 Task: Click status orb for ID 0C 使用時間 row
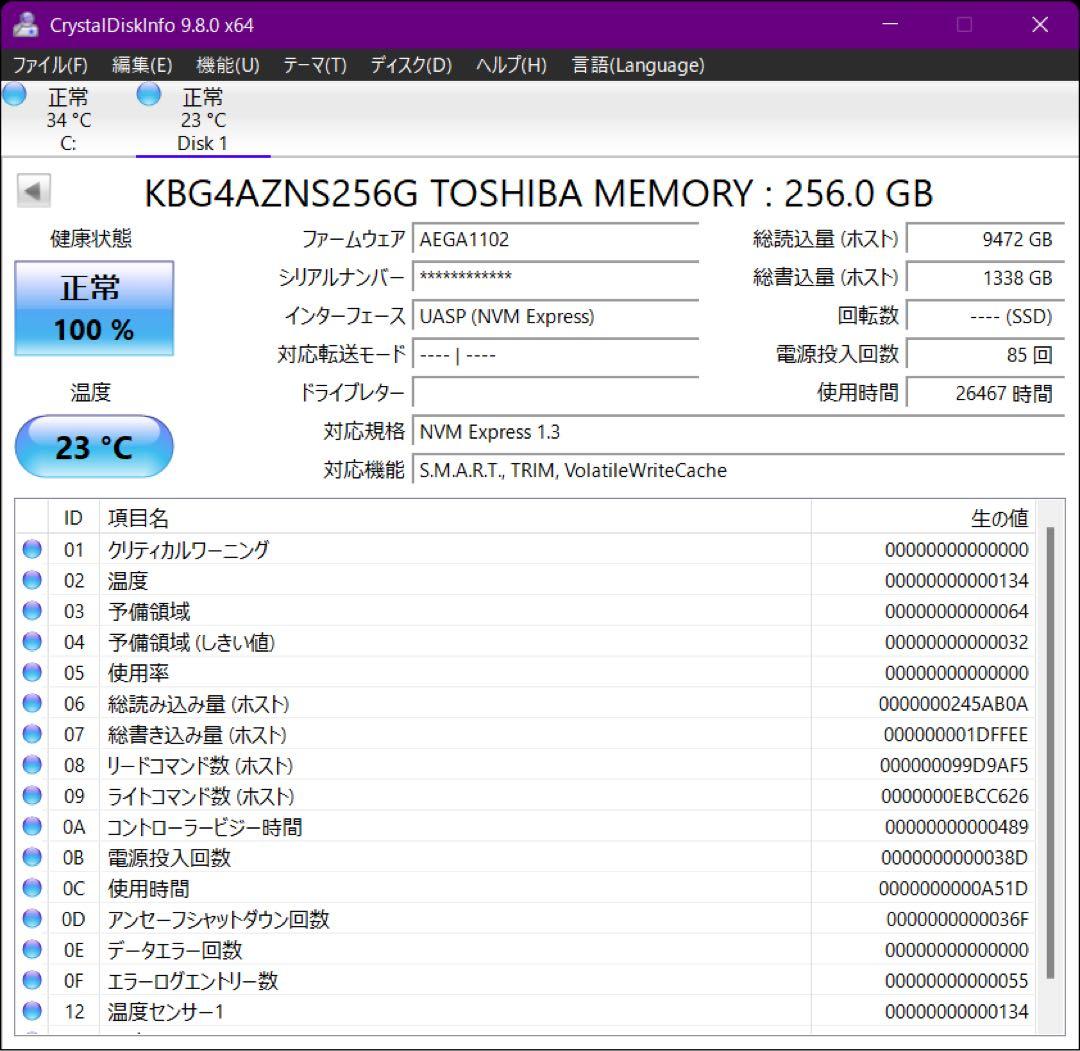pos(32,888)
